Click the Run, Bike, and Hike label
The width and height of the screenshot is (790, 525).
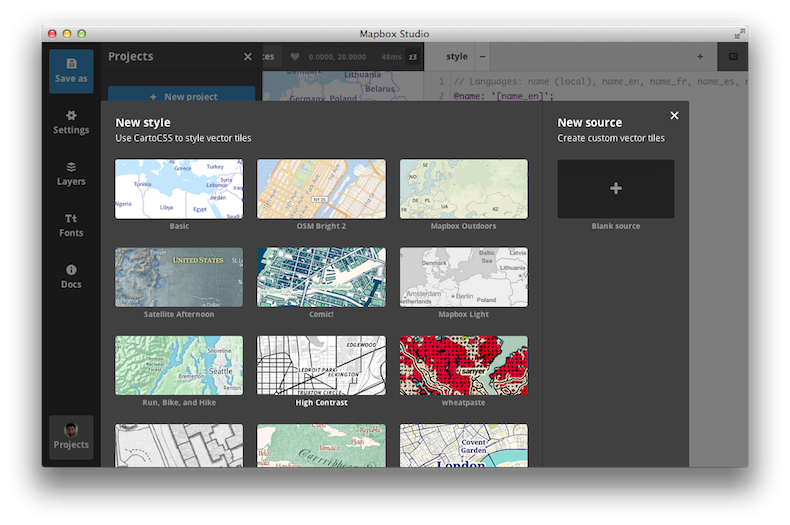point(179,403)
